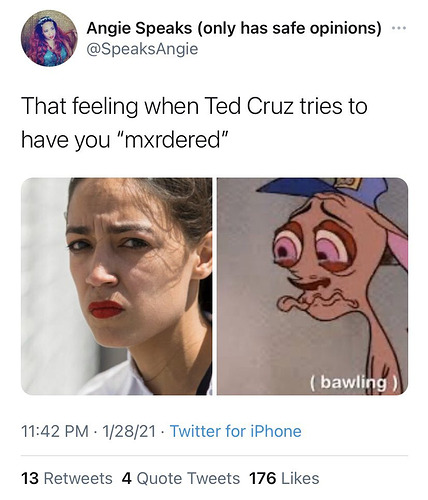Open the three-dot more options menu

coord(399,28)
